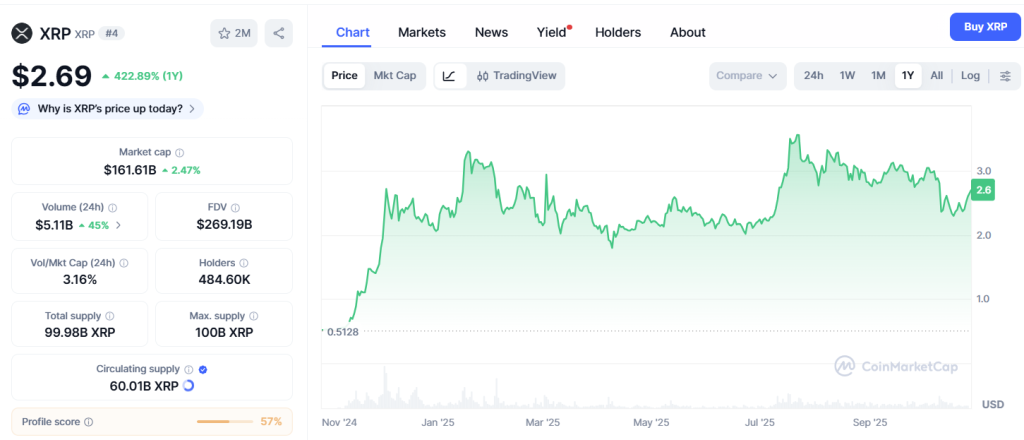Image resolution: width=1024 pixels, height=440 pixels.
Task: Expand the Volume (24h) chevron arrow
Action: point(119,225)
